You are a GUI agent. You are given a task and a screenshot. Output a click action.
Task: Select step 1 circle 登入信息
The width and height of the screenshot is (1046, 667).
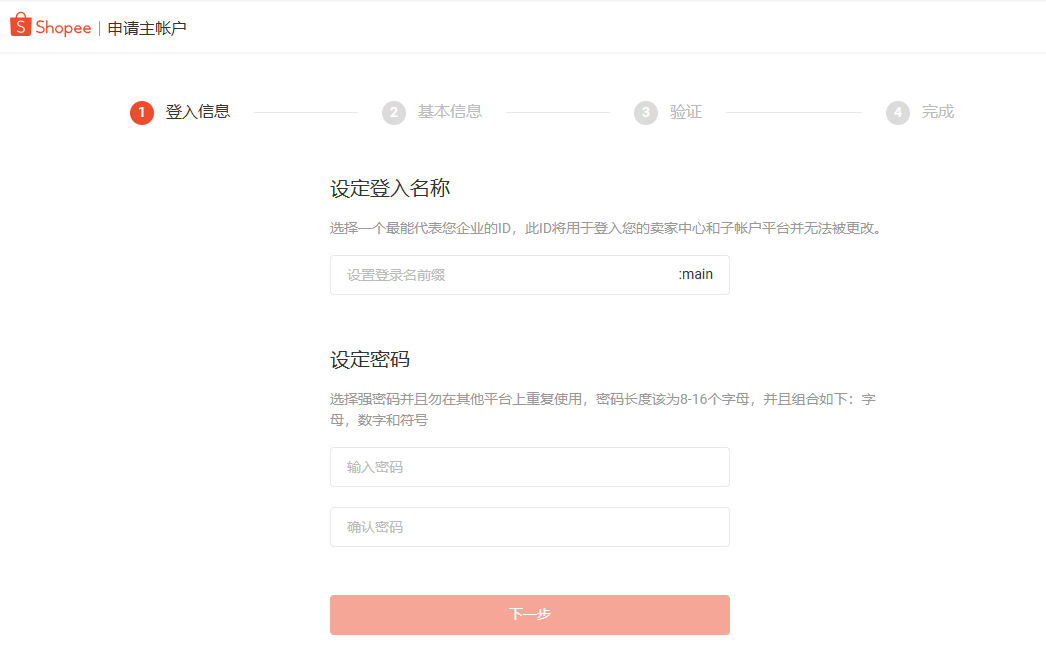140,112
